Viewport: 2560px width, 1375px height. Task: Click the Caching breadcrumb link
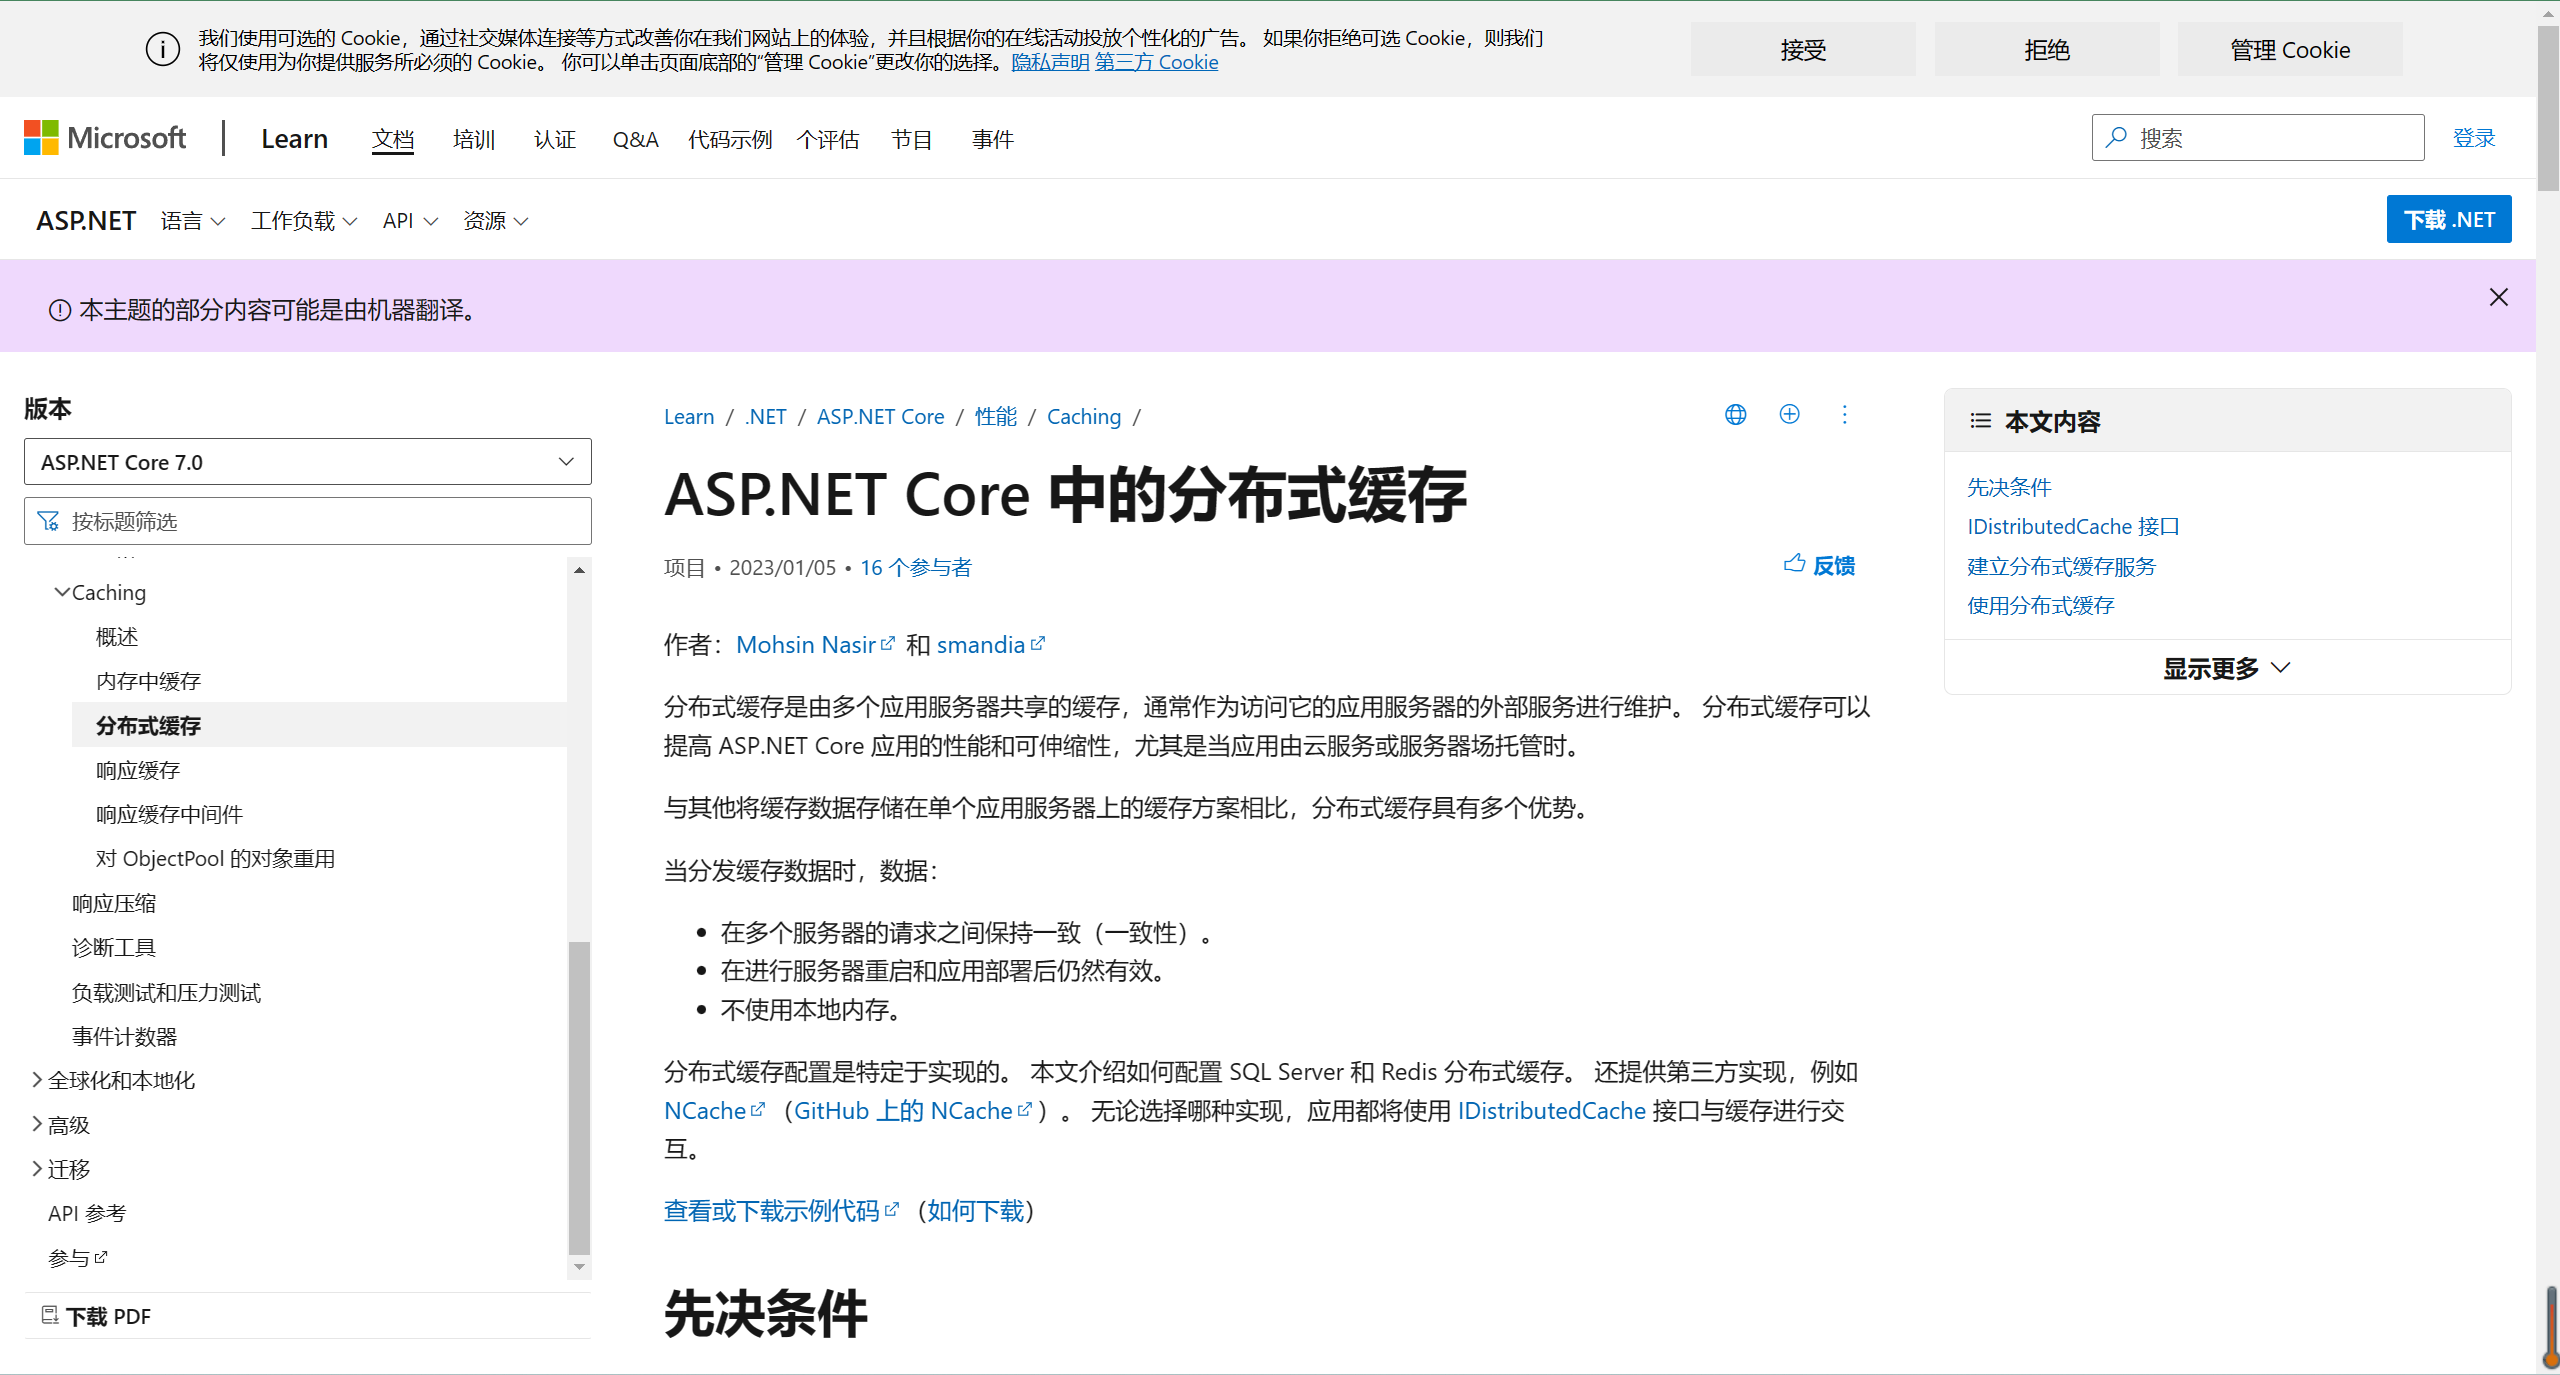pyautogui.click(x=1084, y=416)
